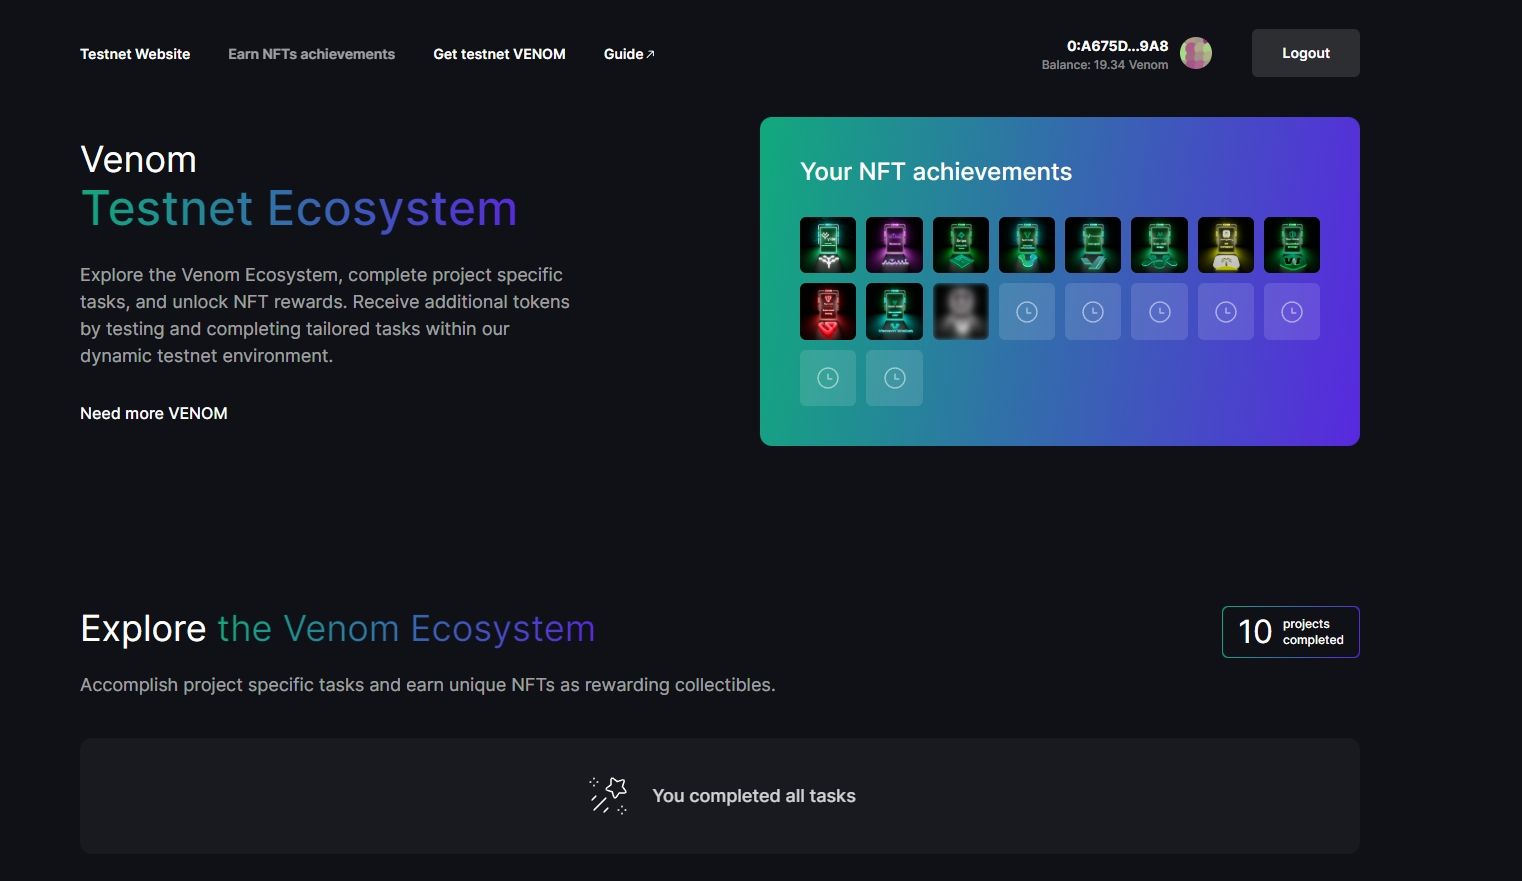Open the purple glowing NFT achievement
Screen dimensions: 1522x881
click(894, 245)
